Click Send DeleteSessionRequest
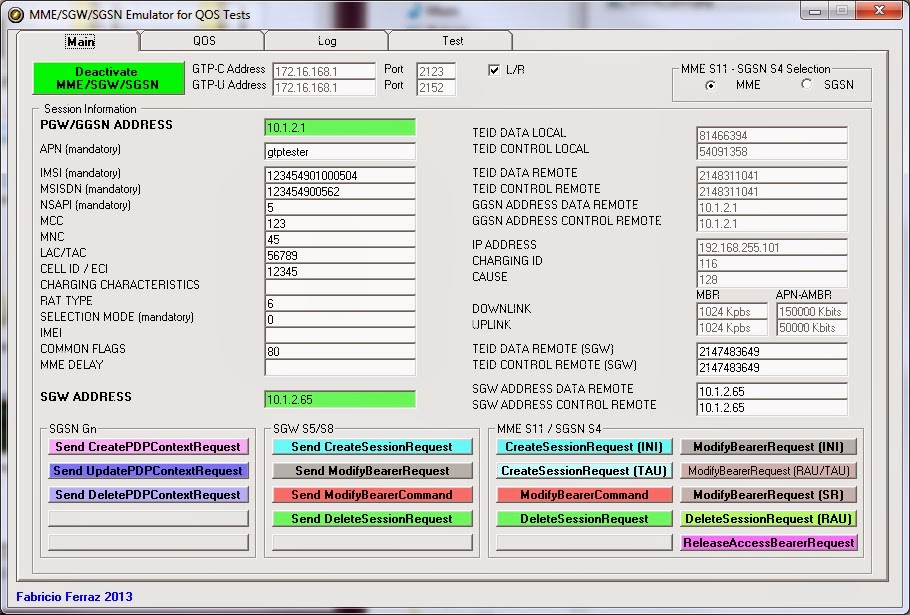This screenshot has height=615, width=910. (371, 519)
